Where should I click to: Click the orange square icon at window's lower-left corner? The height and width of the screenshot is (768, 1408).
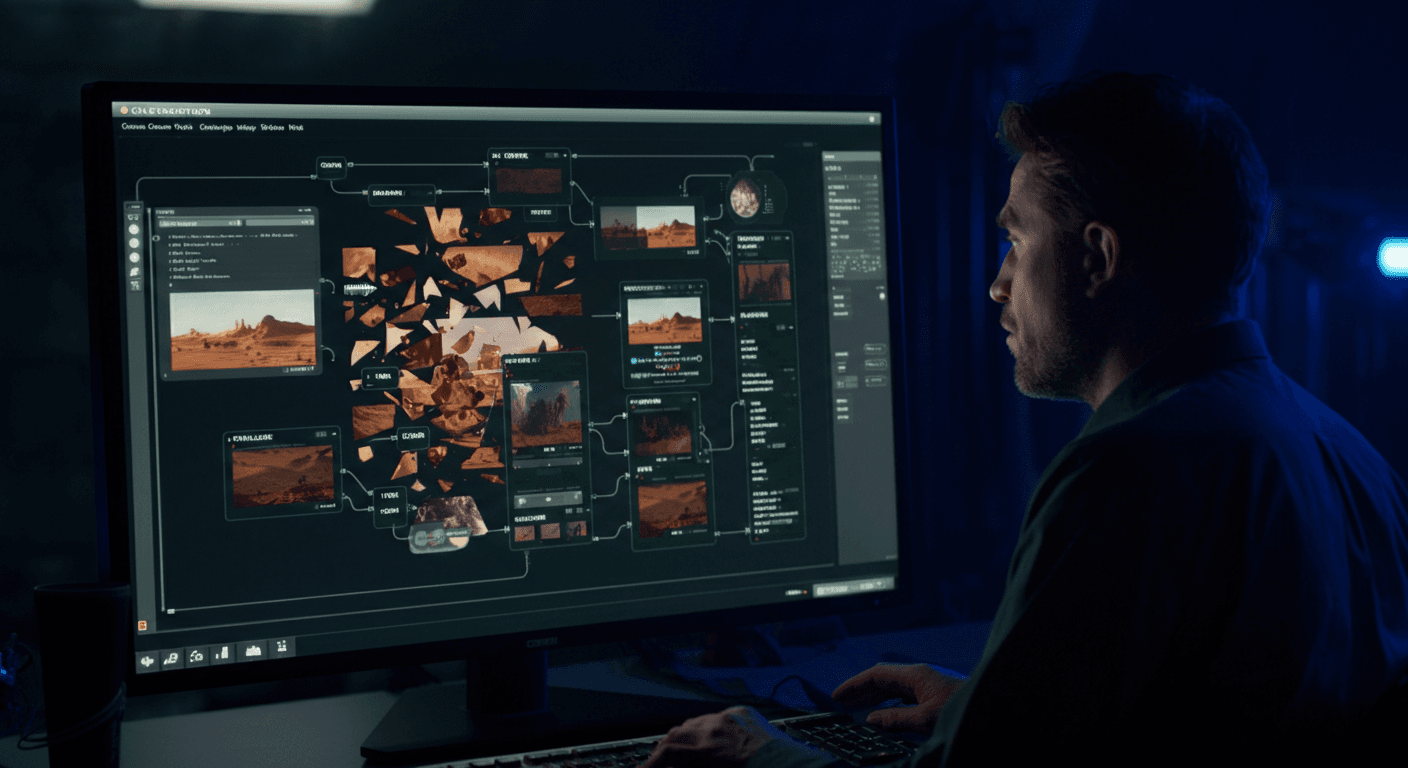click(142, 625)
